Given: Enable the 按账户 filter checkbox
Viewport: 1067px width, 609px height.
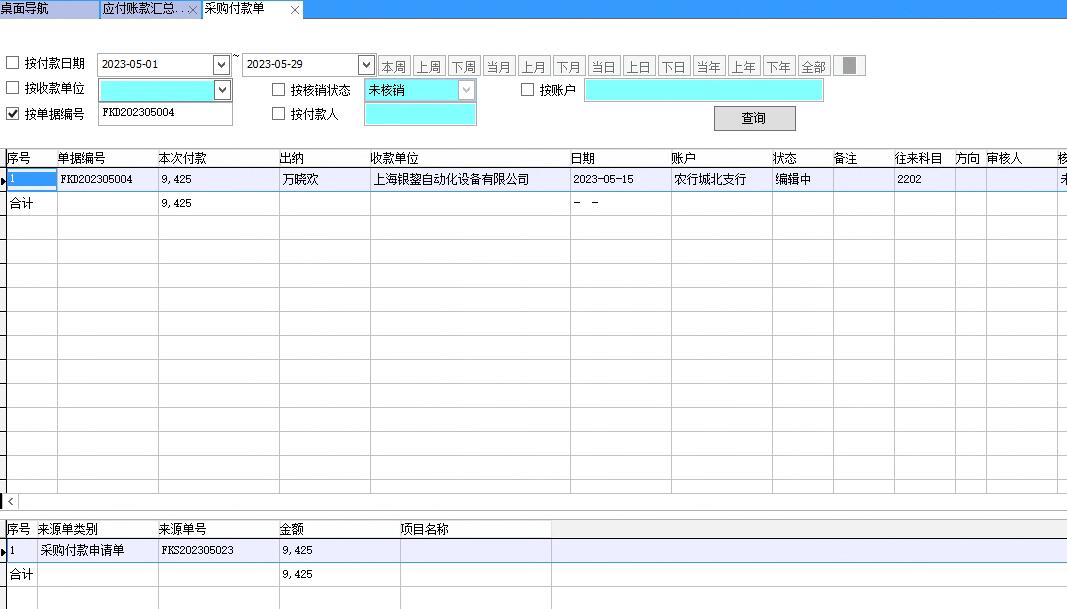Looking at the screenshot, I should pyautogui.click(x=528, y=90).
